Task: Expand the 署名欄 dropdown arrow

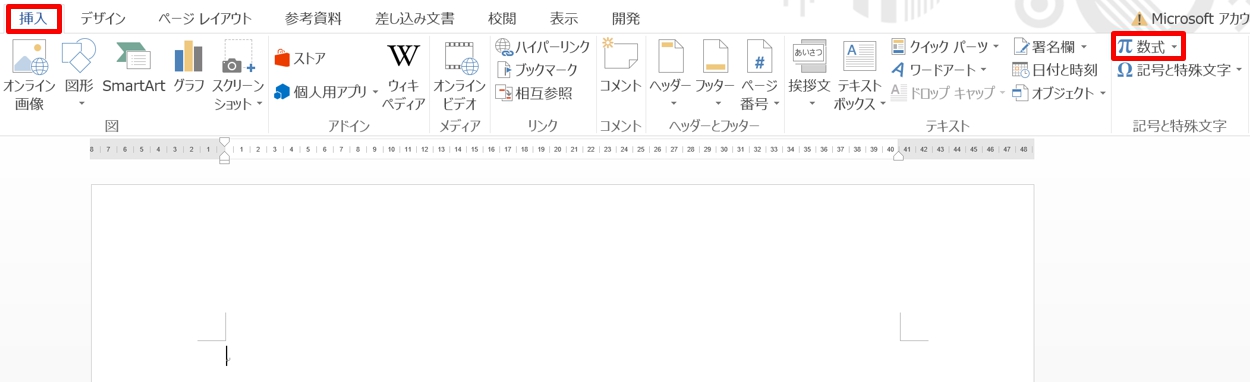Action: tap(1084, 48)
